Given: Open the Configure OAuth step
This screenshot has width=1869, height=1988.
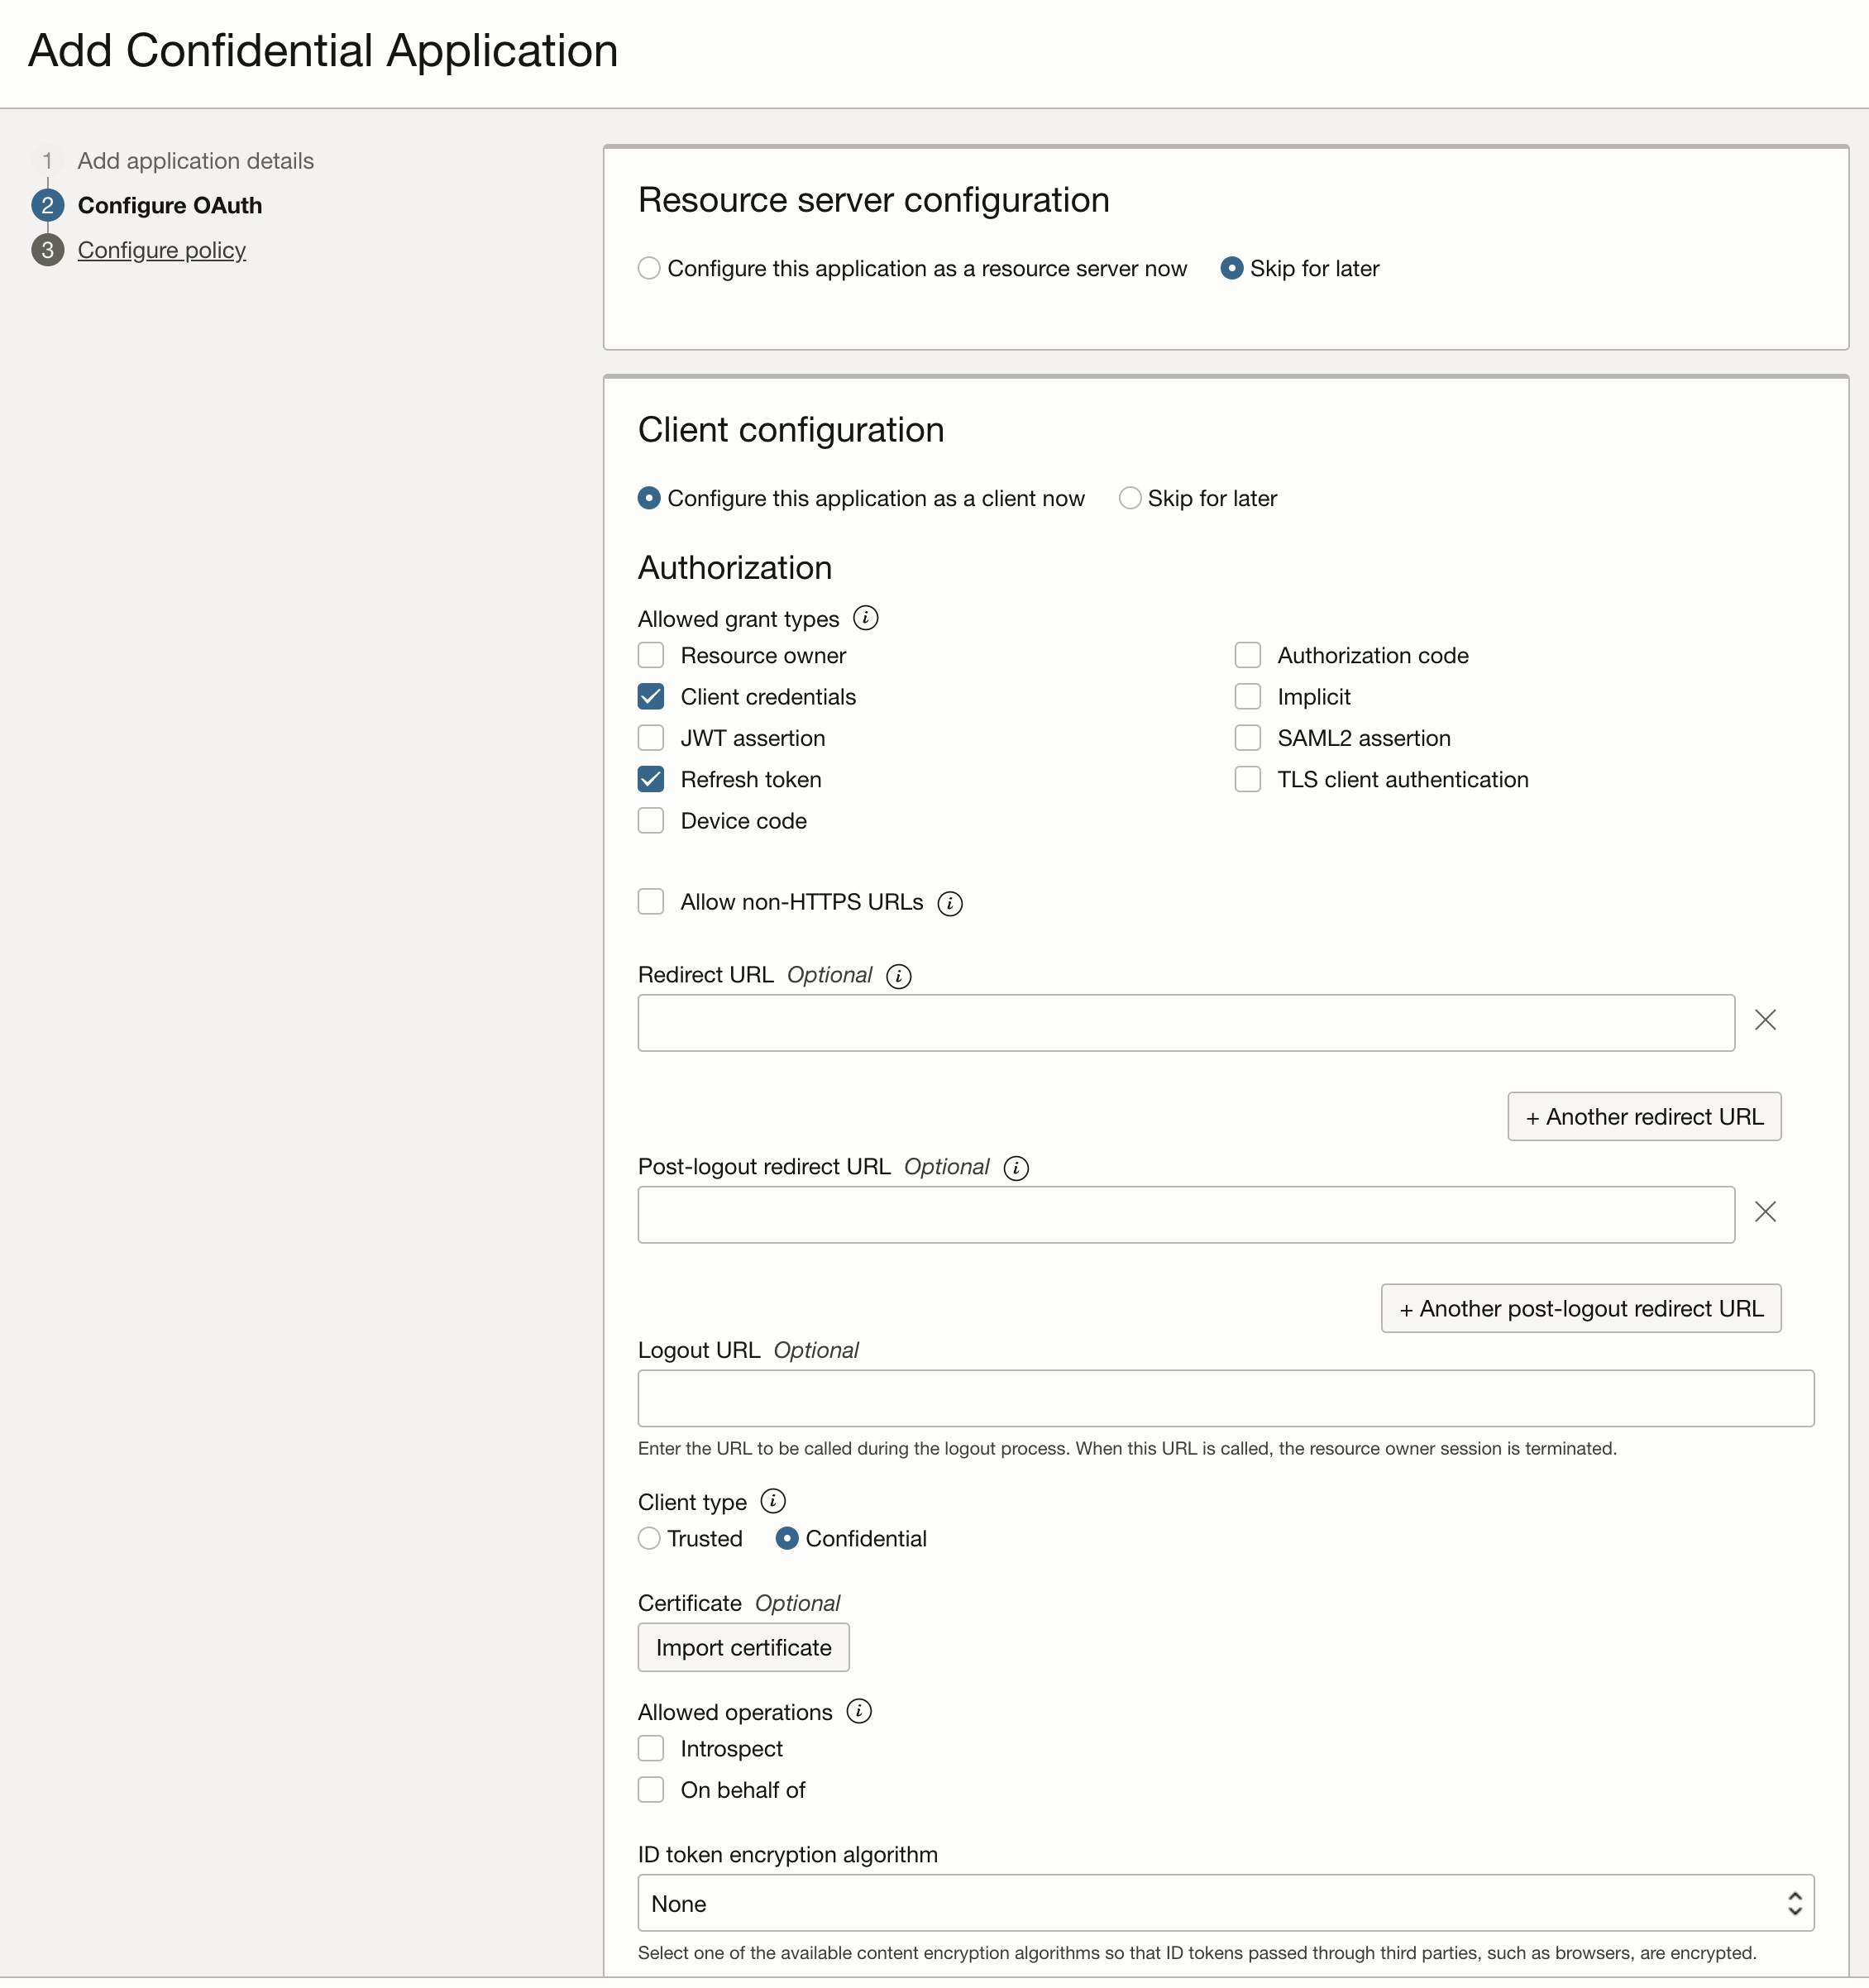Looking at the screenshot, I should pos(169,205).
